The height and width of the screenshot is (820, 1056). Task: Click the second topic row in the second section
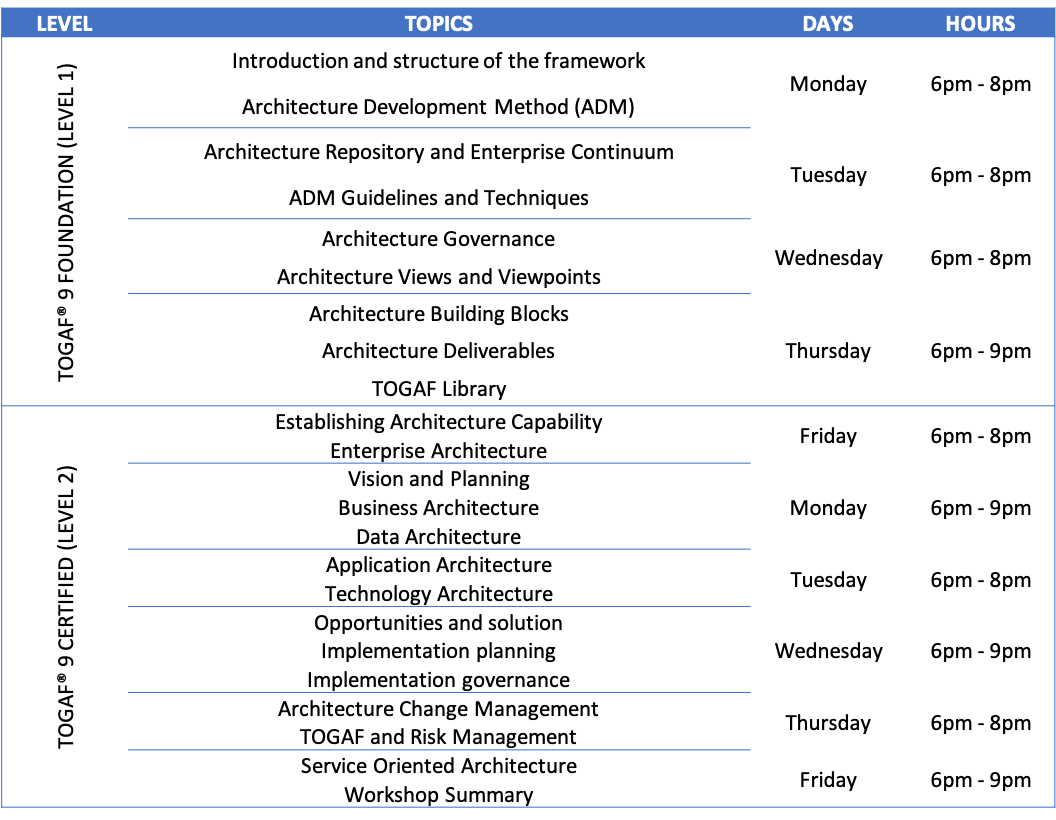pos(439,506)
